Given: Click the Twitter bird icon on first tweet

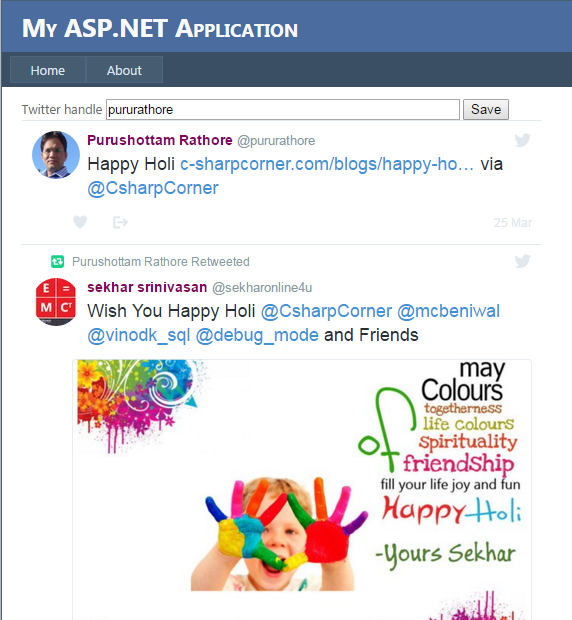Looking at the screenshot, I should point(522,140).
